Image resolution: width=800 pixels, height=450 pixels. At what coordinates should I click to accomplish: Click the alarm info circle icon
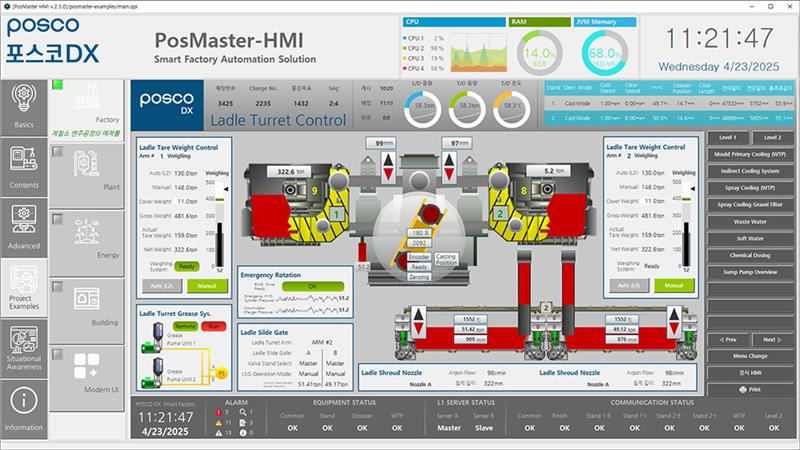click(243, 433)
